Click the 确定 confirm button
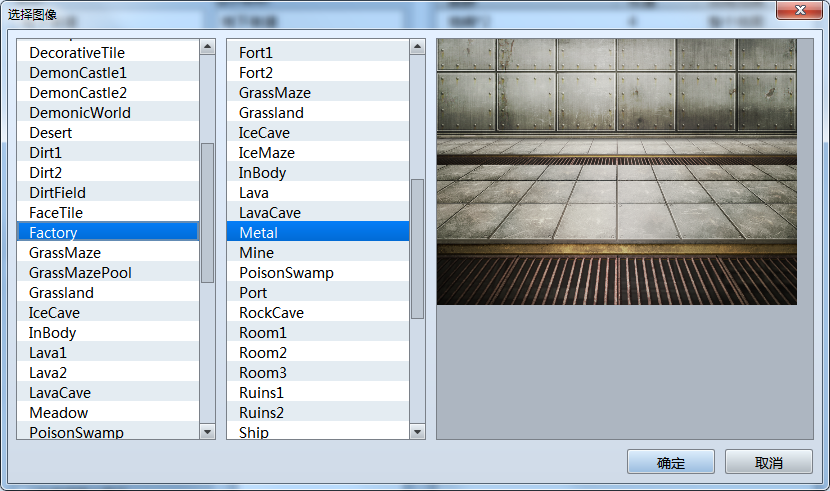 671,462
